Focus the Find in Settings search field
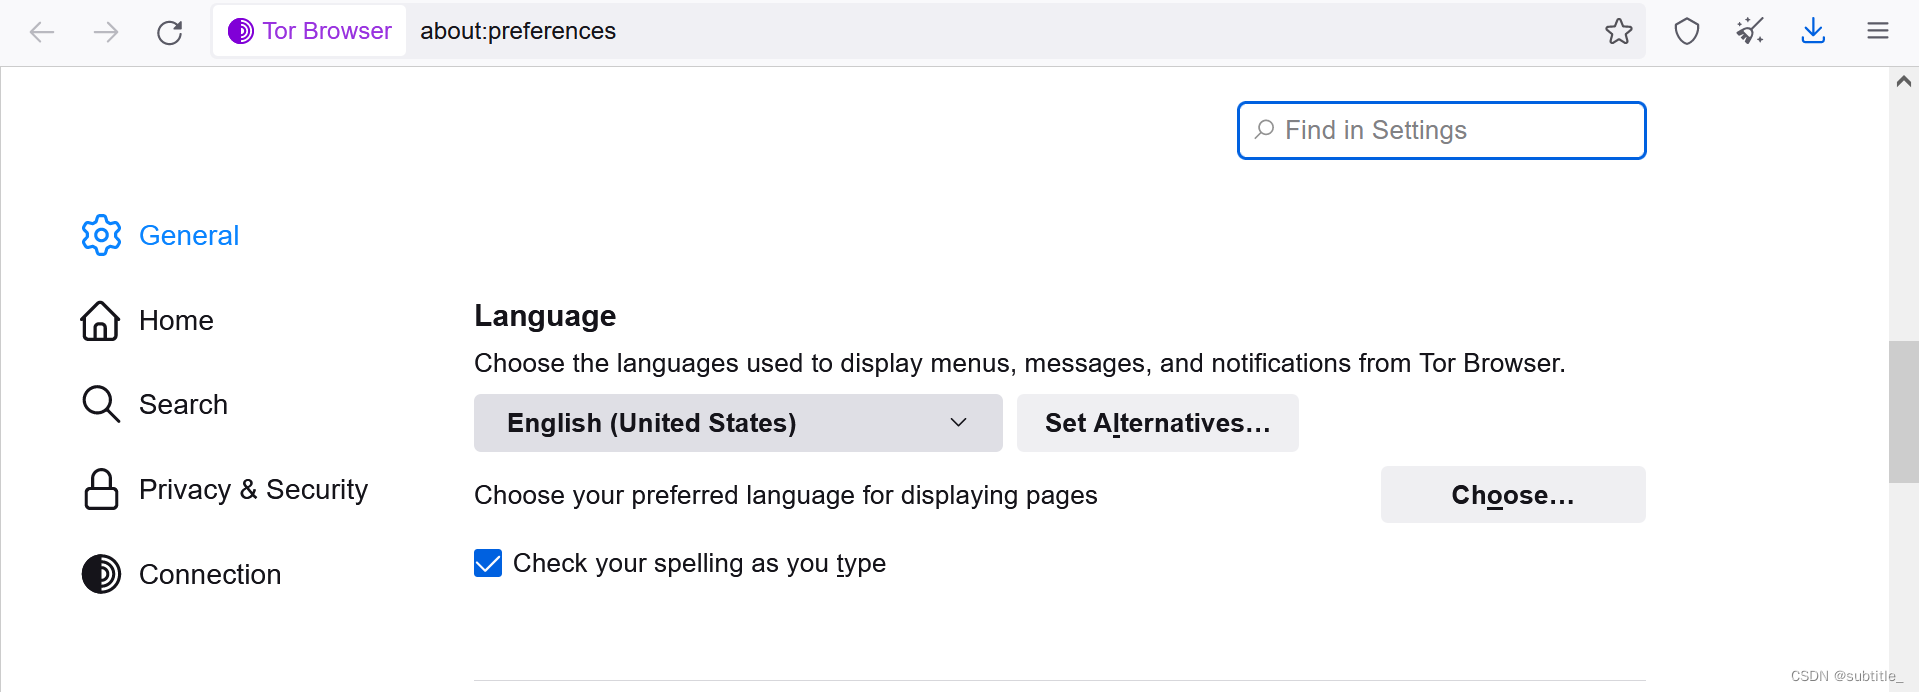The width and height of the screenshot is (1919, 692). 1441,130
